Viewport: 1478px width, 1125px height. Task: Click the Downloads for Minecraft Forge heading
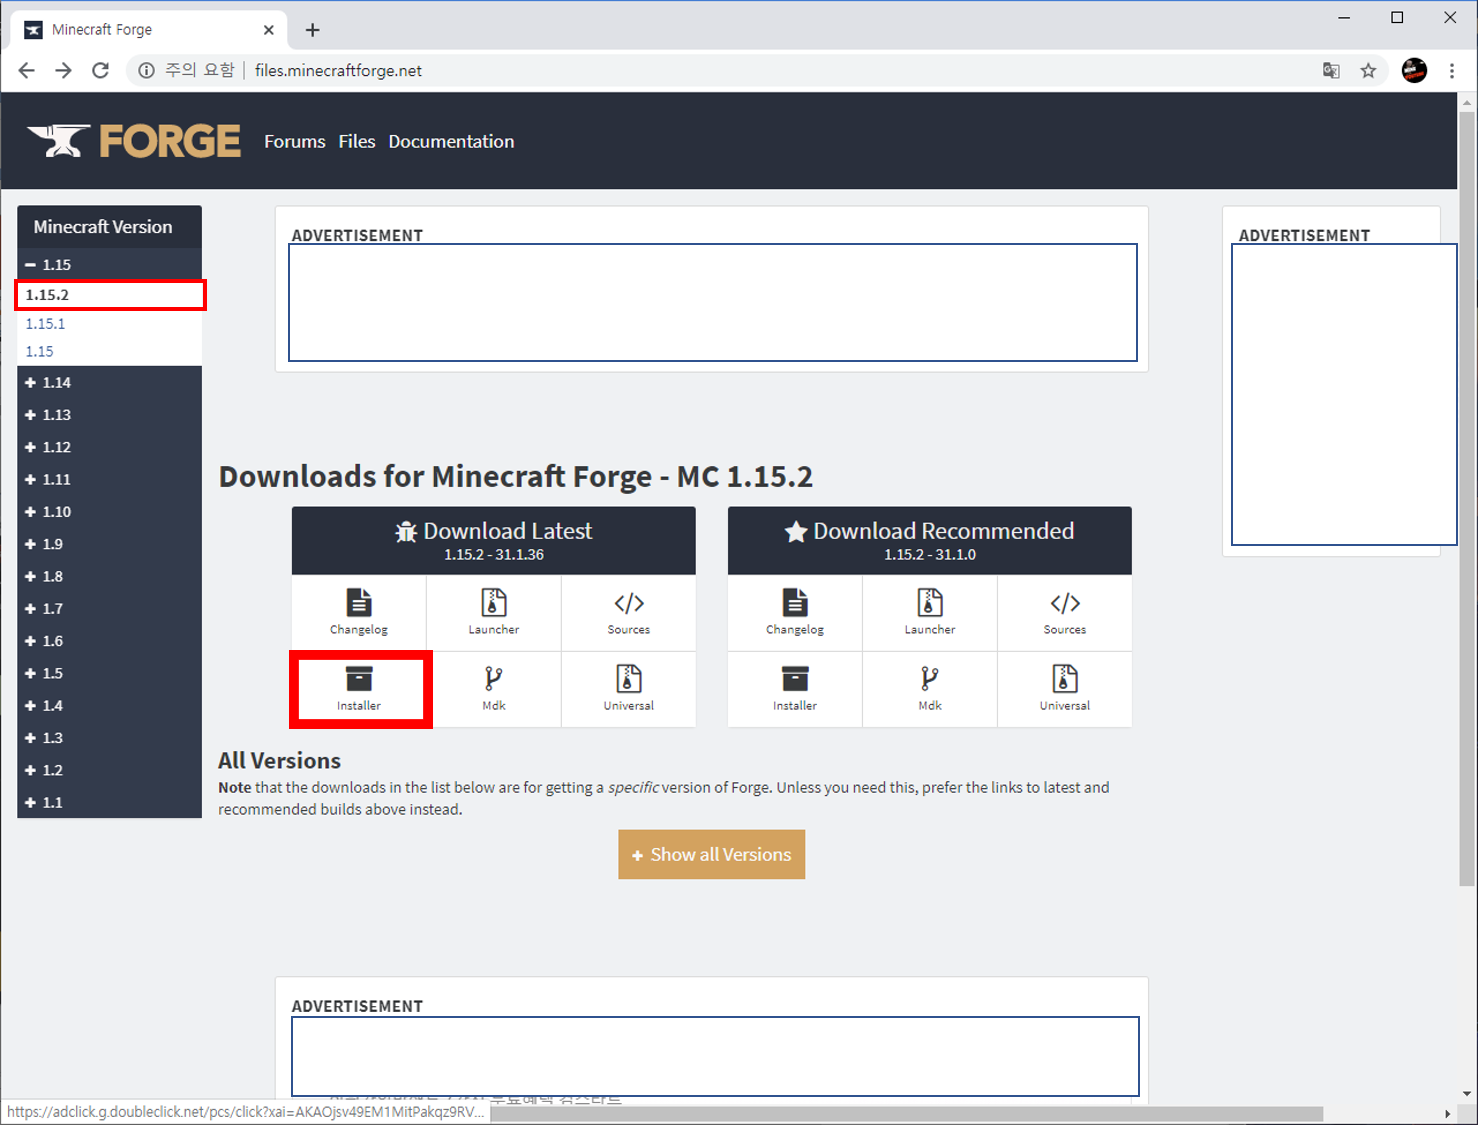[516, 476]
